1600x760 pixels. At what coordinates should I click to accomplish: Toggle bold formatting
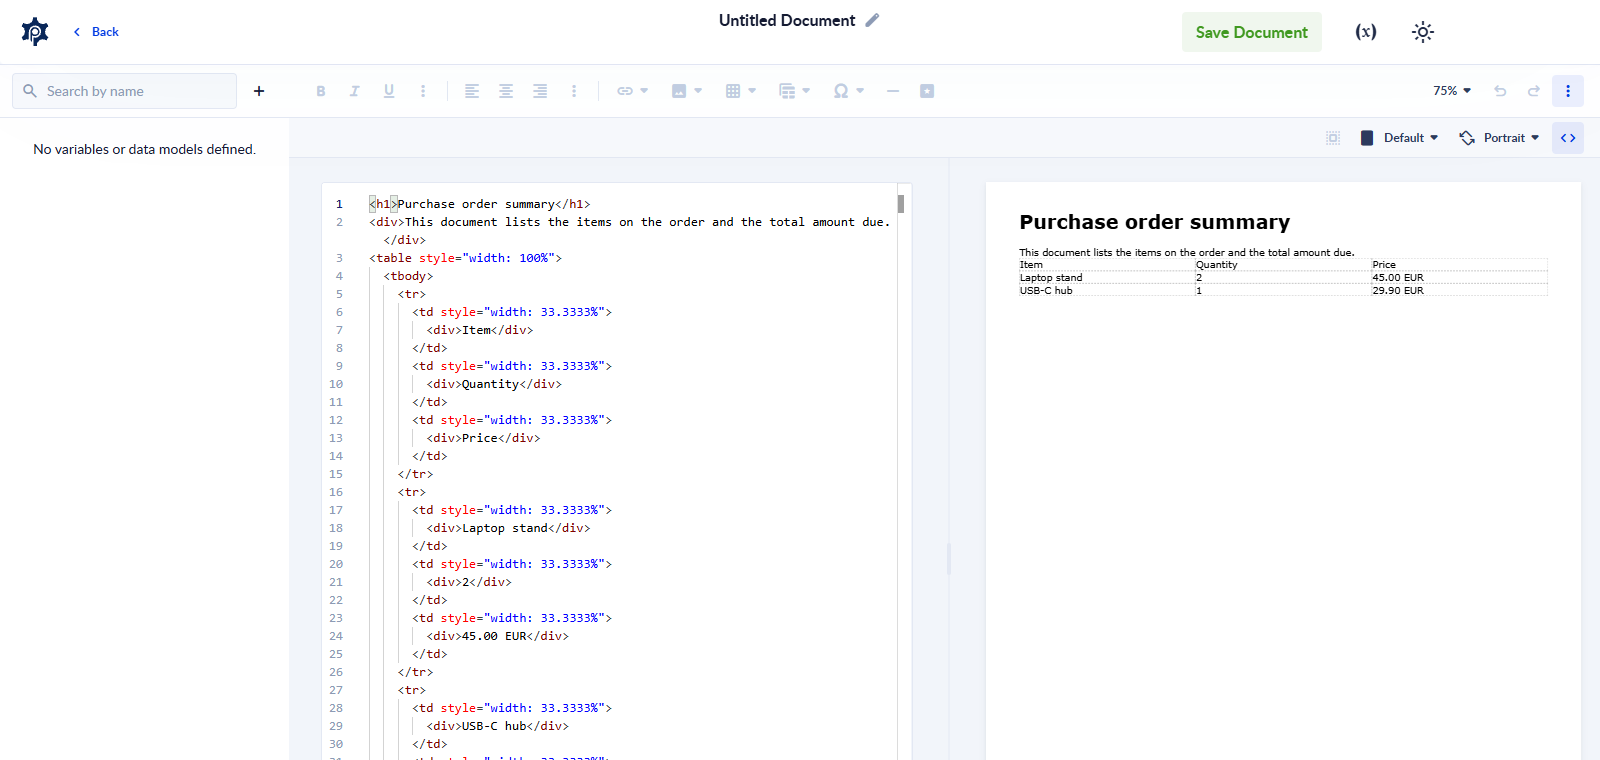pos(321,91)
